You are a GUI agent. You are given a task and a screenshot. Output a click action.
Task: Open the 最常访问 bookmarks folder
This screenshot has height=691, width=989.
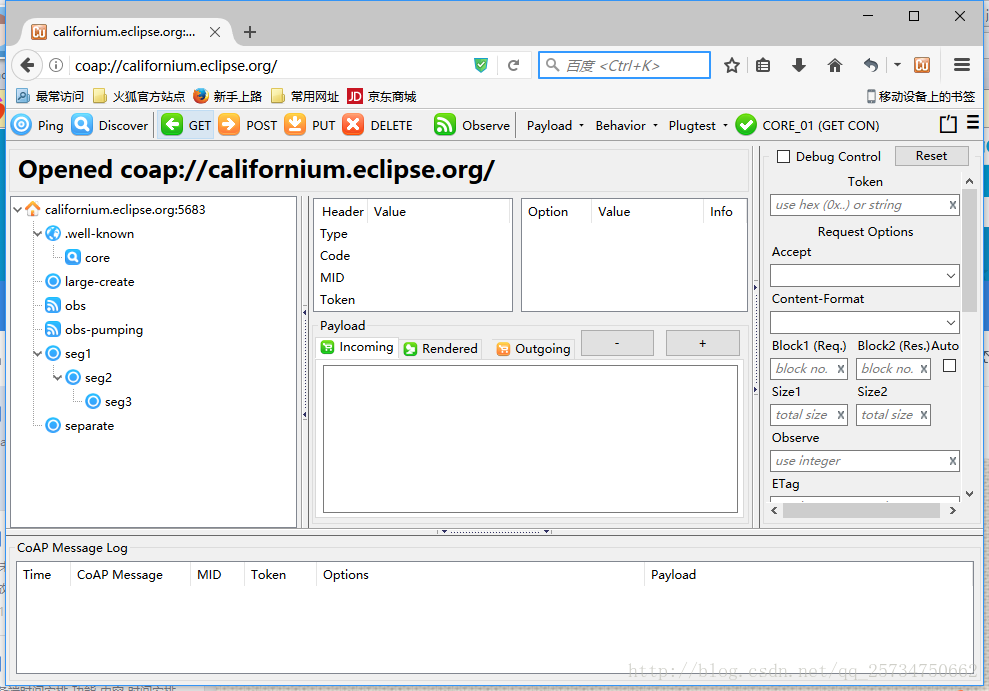50,96
